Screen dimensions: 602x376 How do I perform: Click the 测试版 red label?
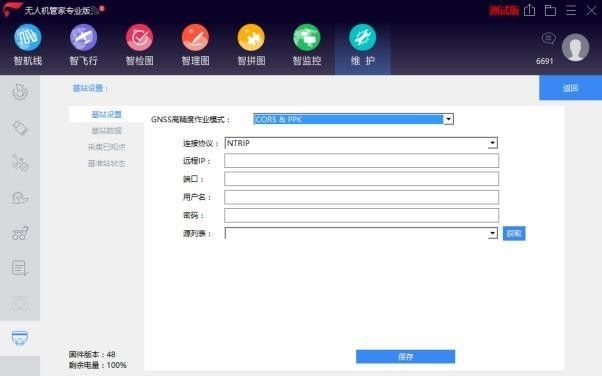tap(504, 10)
